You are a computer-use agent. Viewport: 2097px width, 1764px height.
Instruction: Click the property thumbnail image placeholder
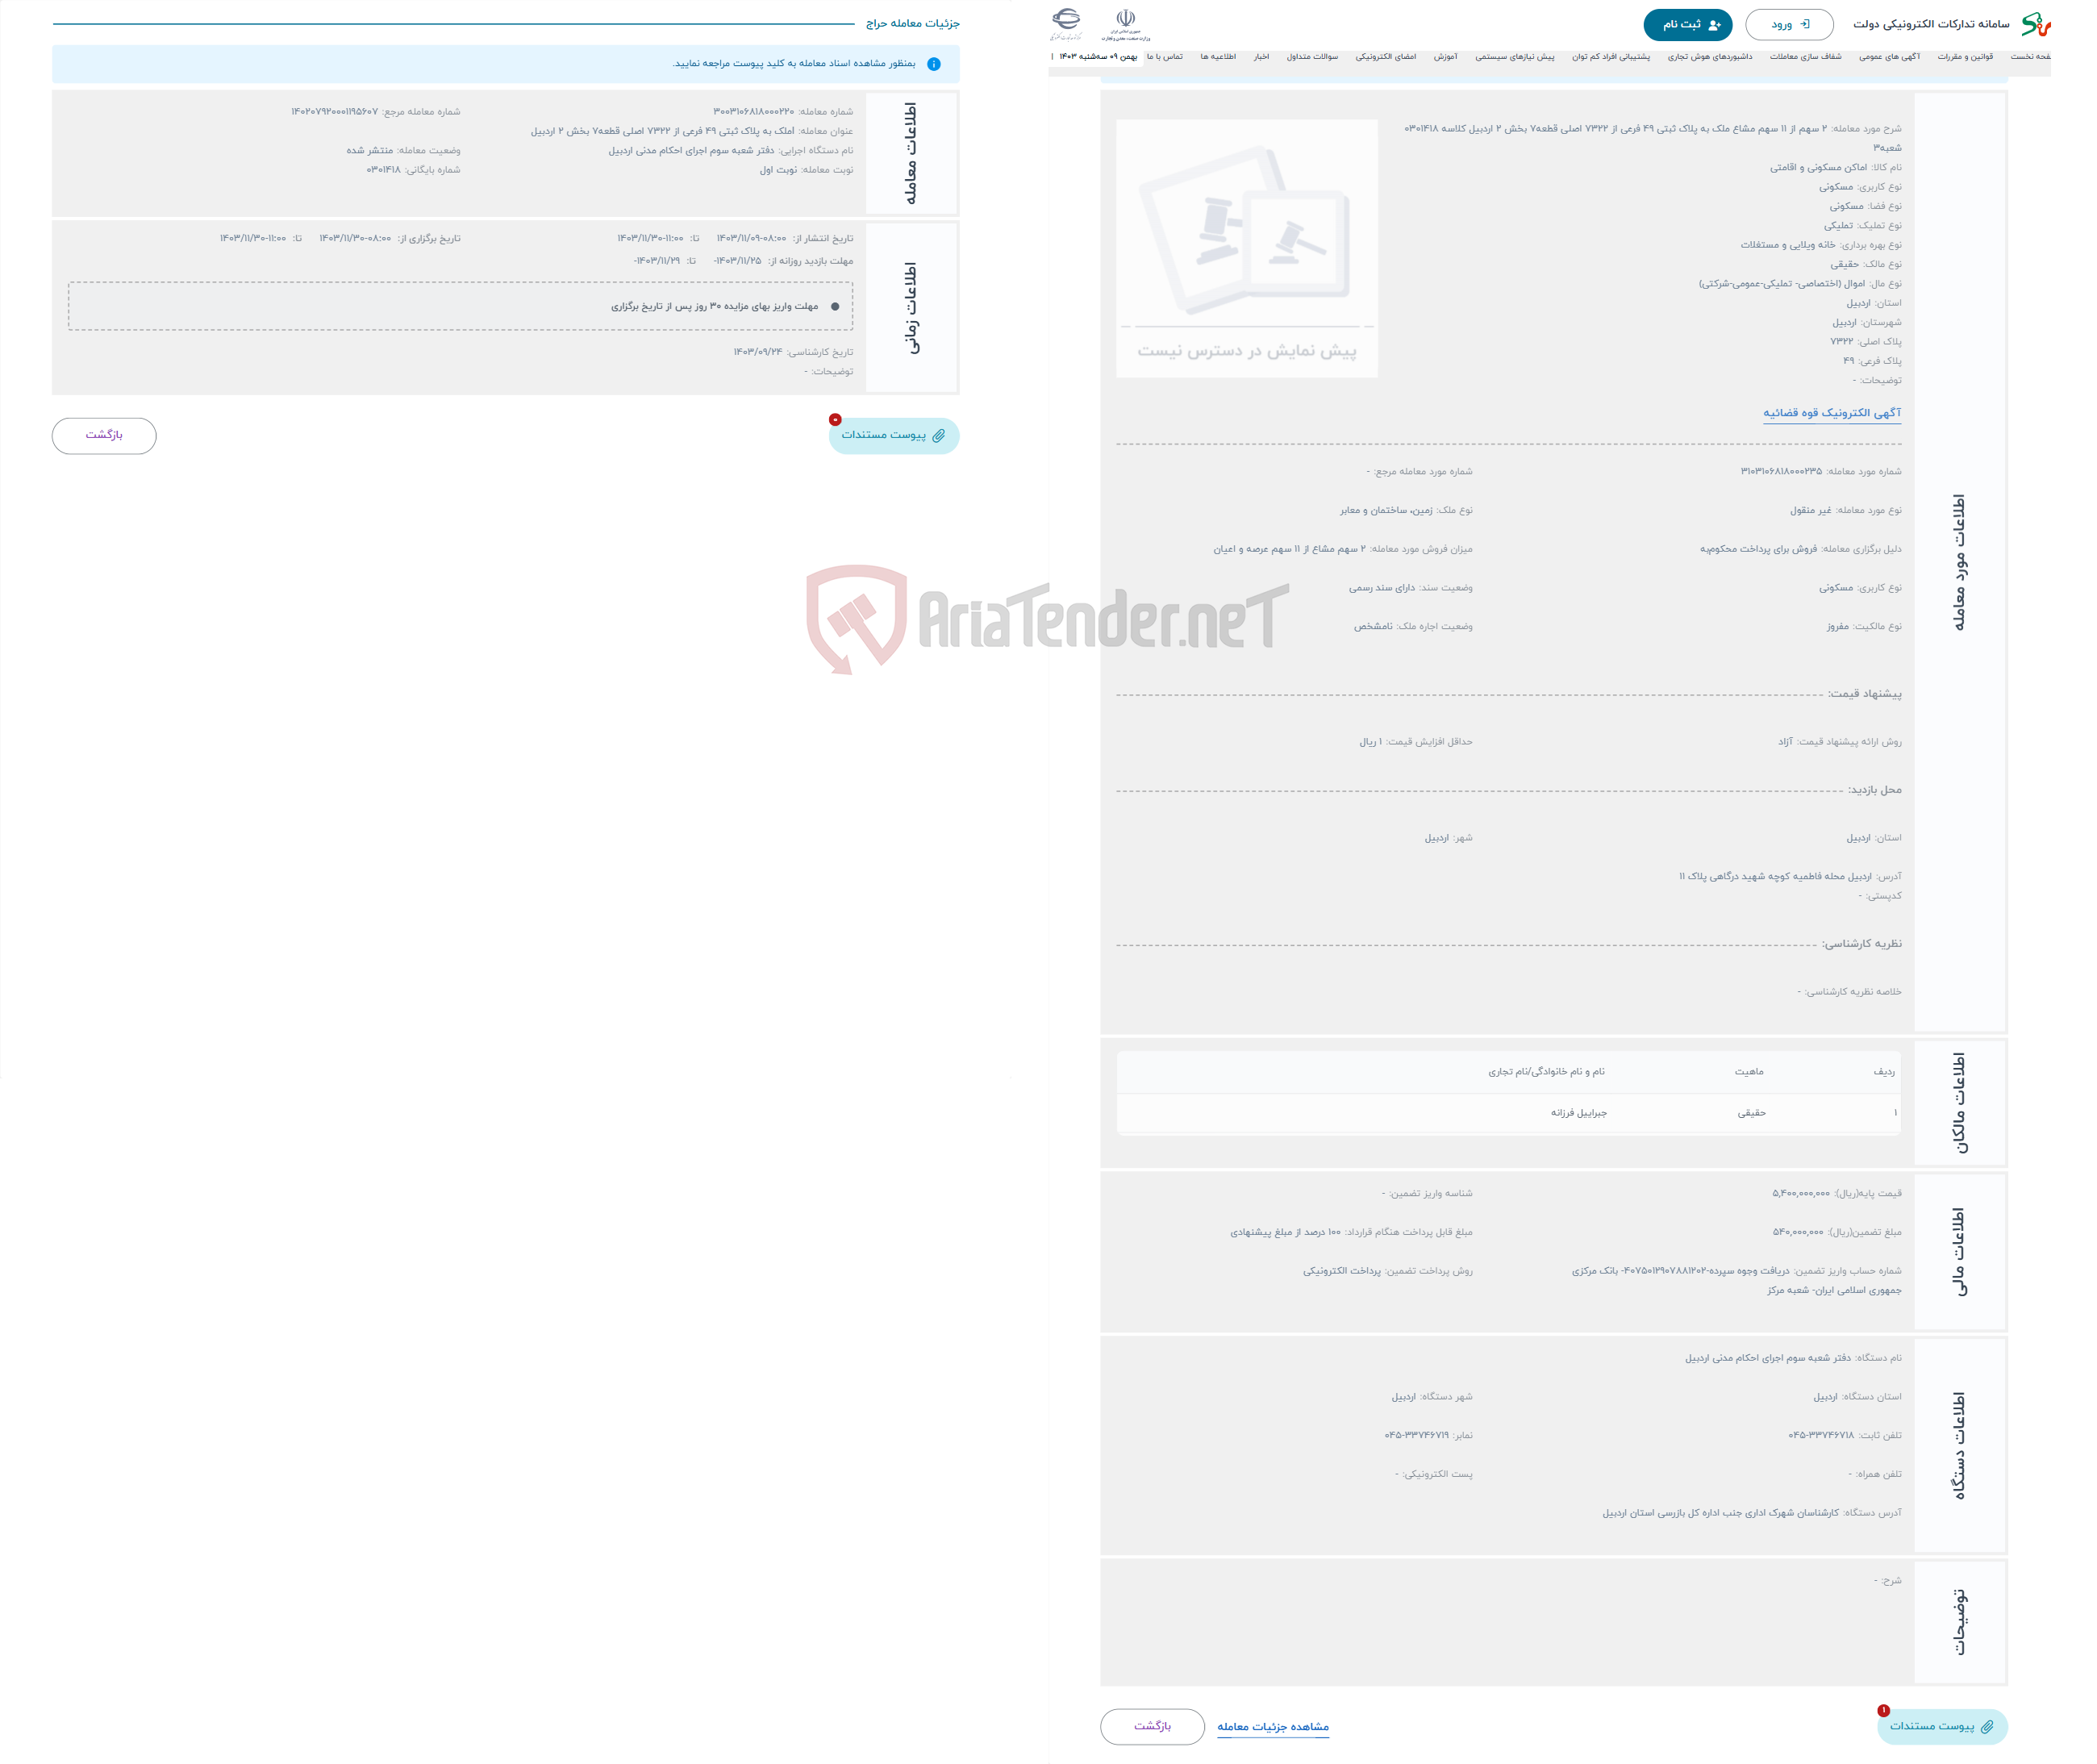point(1243,245)
